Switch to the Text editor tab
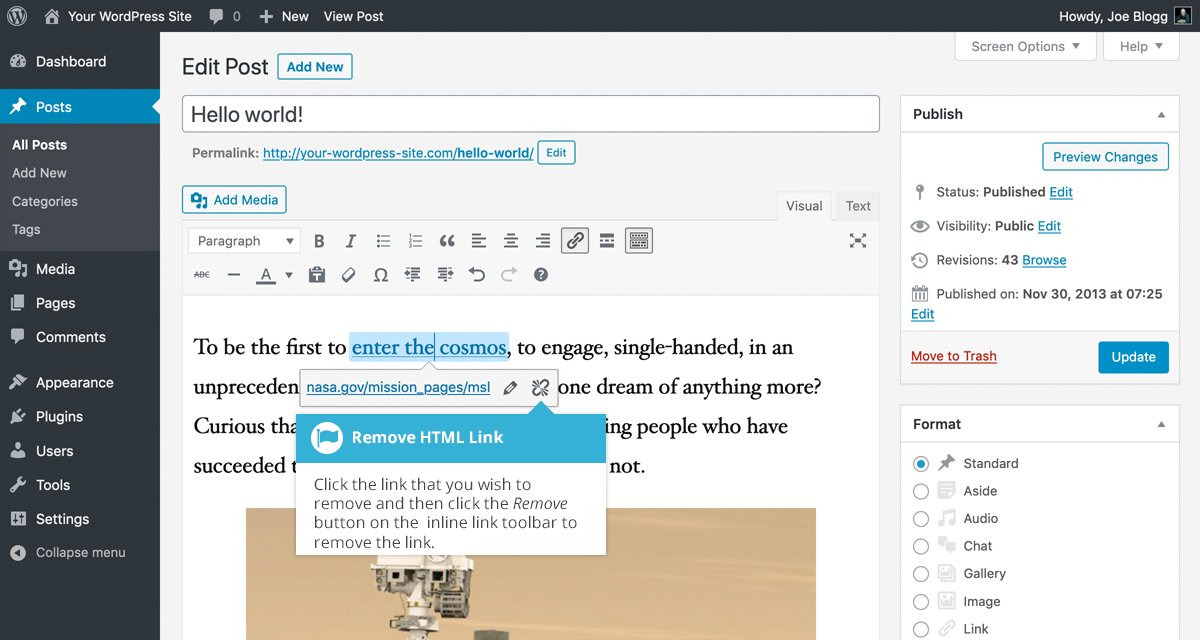Screen dimensions: 1200x640 coord(858,206)
